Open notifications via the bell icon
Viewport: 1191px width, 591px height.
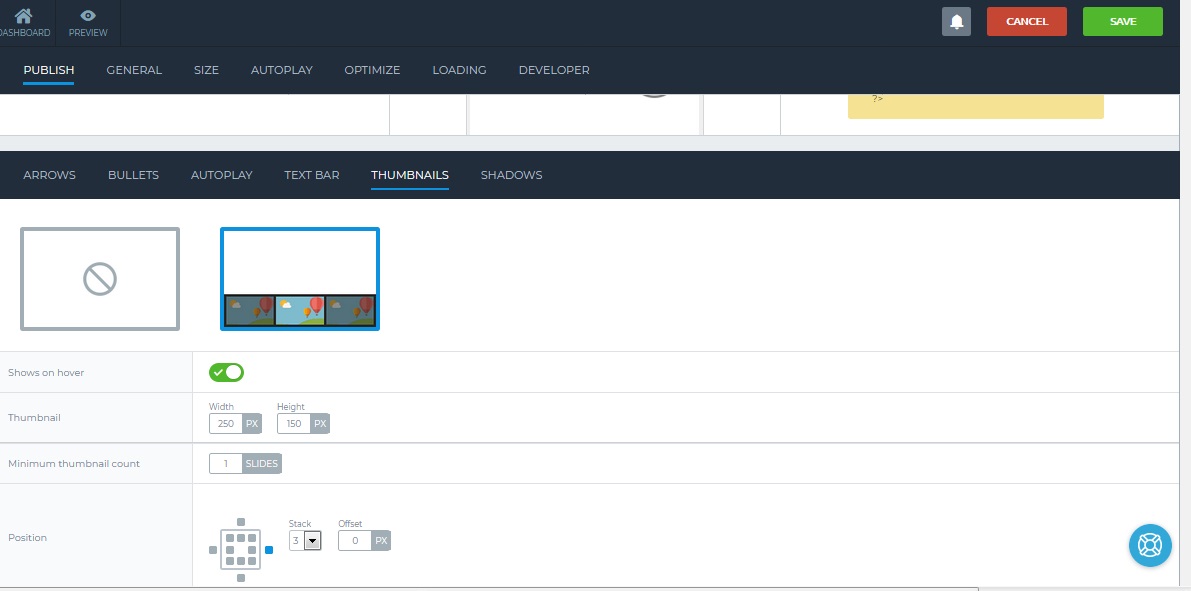tap(956, 21)
